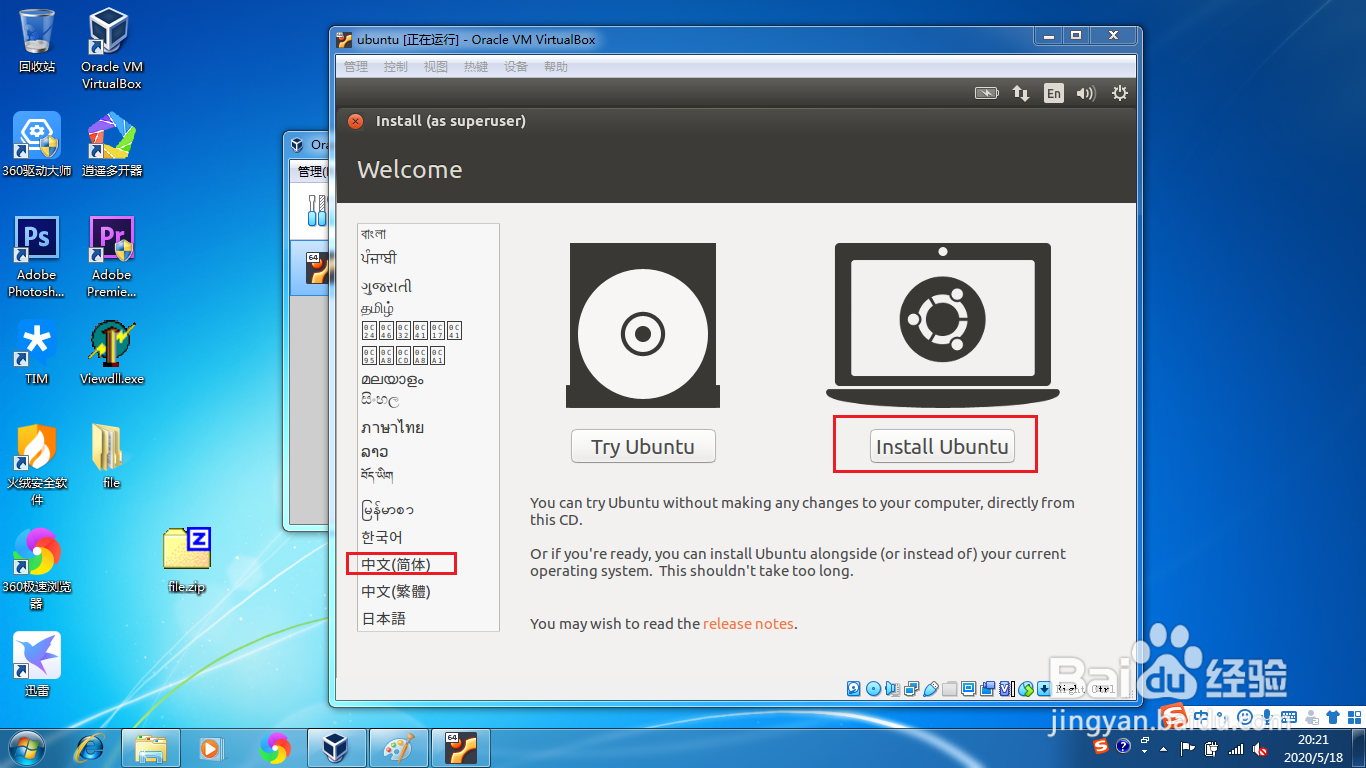
Task: Open the En keyboard layout indicator
Action: click(x=1054, y=93)
